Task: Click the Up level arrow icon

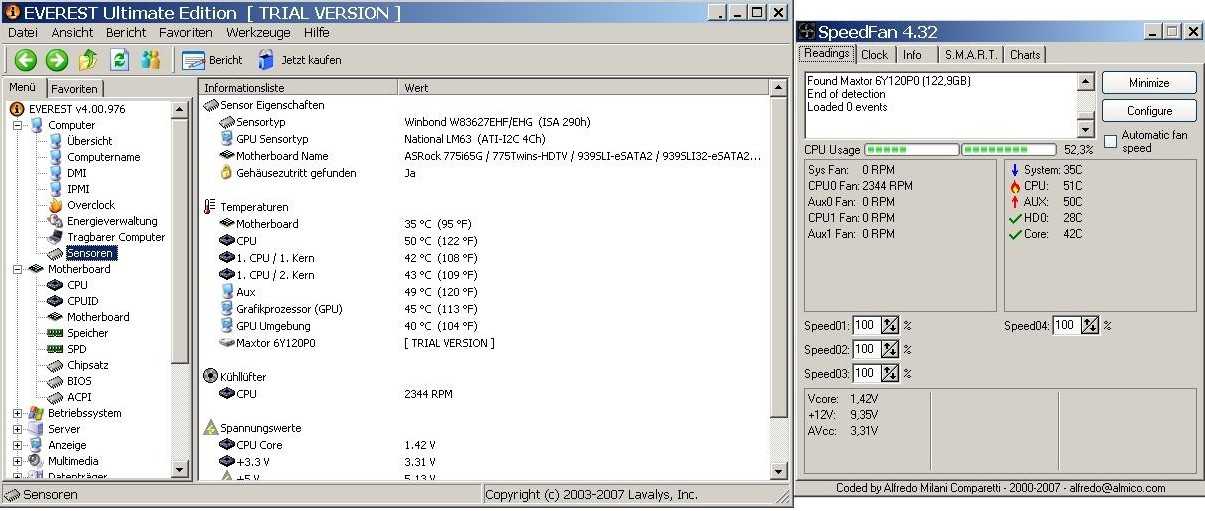Action: (x=88, y=60)
